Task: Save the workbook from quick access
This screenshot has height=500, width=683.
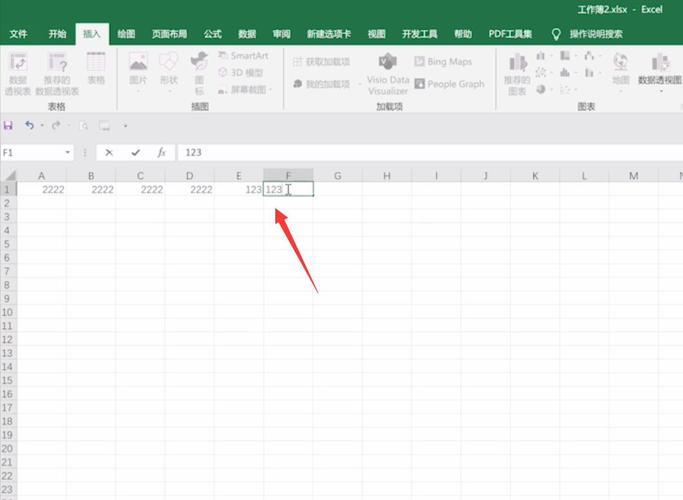Action: click(x=8, y=126)
